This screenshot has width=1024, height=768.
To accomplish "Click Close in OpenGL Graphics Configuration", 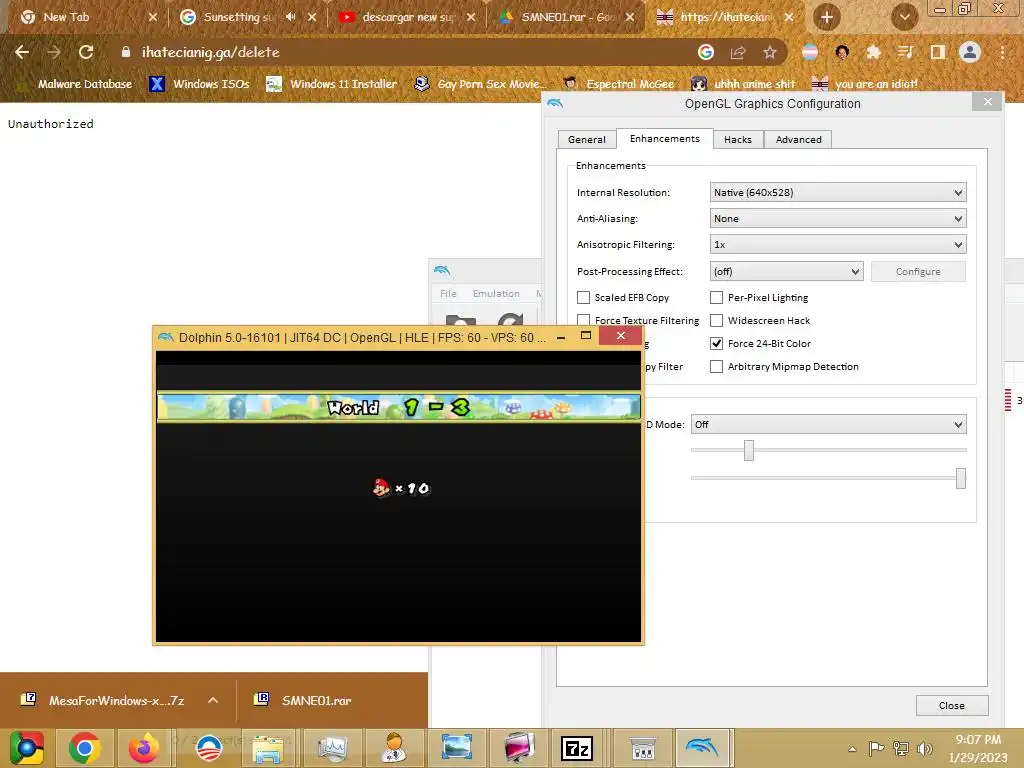I will click(x=952, y=705).
